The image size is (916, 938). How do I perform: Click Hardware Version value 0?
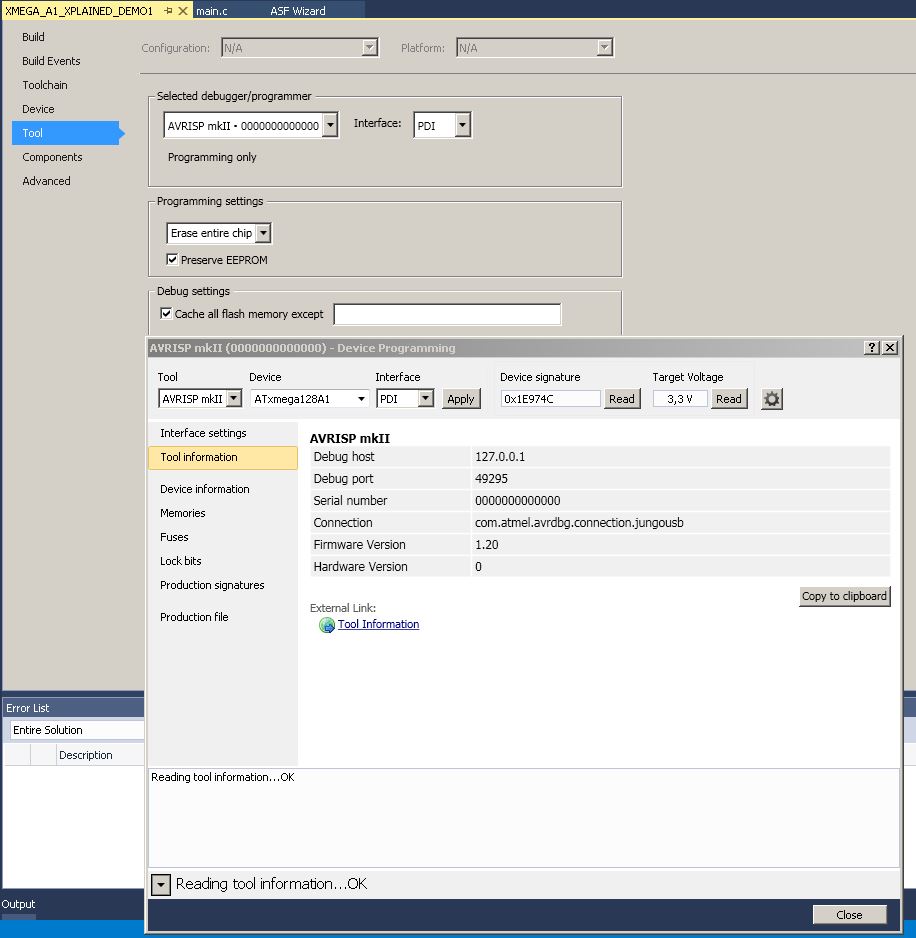[x=478, y=567]
